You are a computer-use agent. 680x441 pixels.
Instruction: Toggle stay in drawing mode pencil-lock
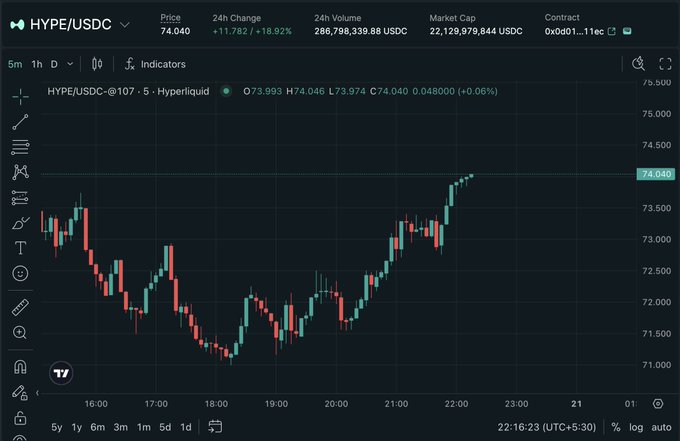[20, 392]
